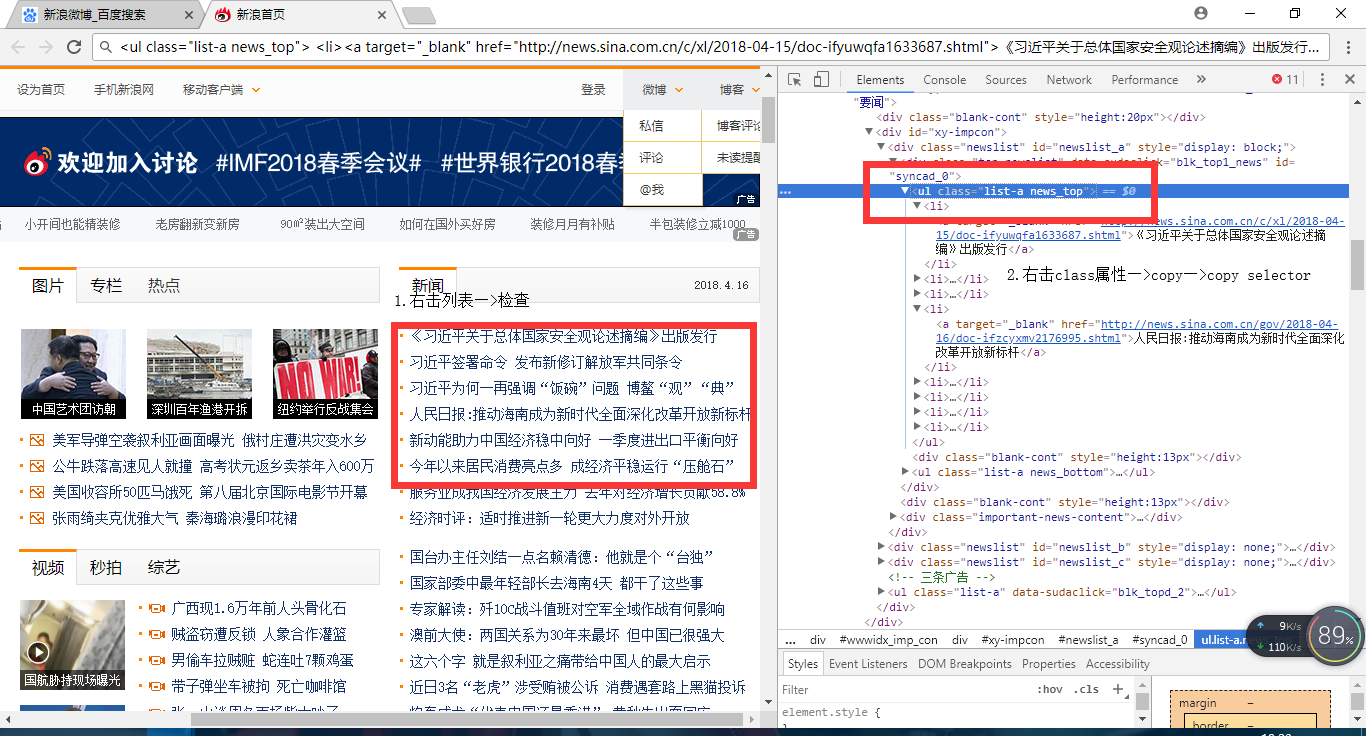1366x736 pixels.
Task: Expand the newslist_b div node
Action: [x=881, y=547]
